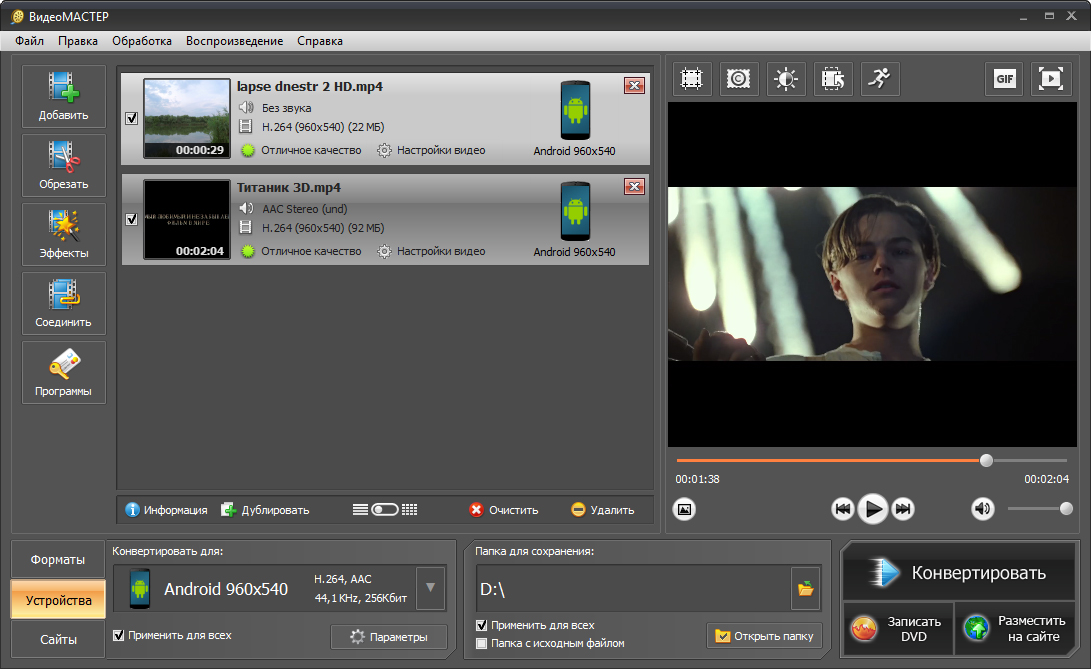Remove lapse dnestr 2 HD.mp4 with red X
Viewport: 1091px width, 669px height.
click(x=634, y=86)
